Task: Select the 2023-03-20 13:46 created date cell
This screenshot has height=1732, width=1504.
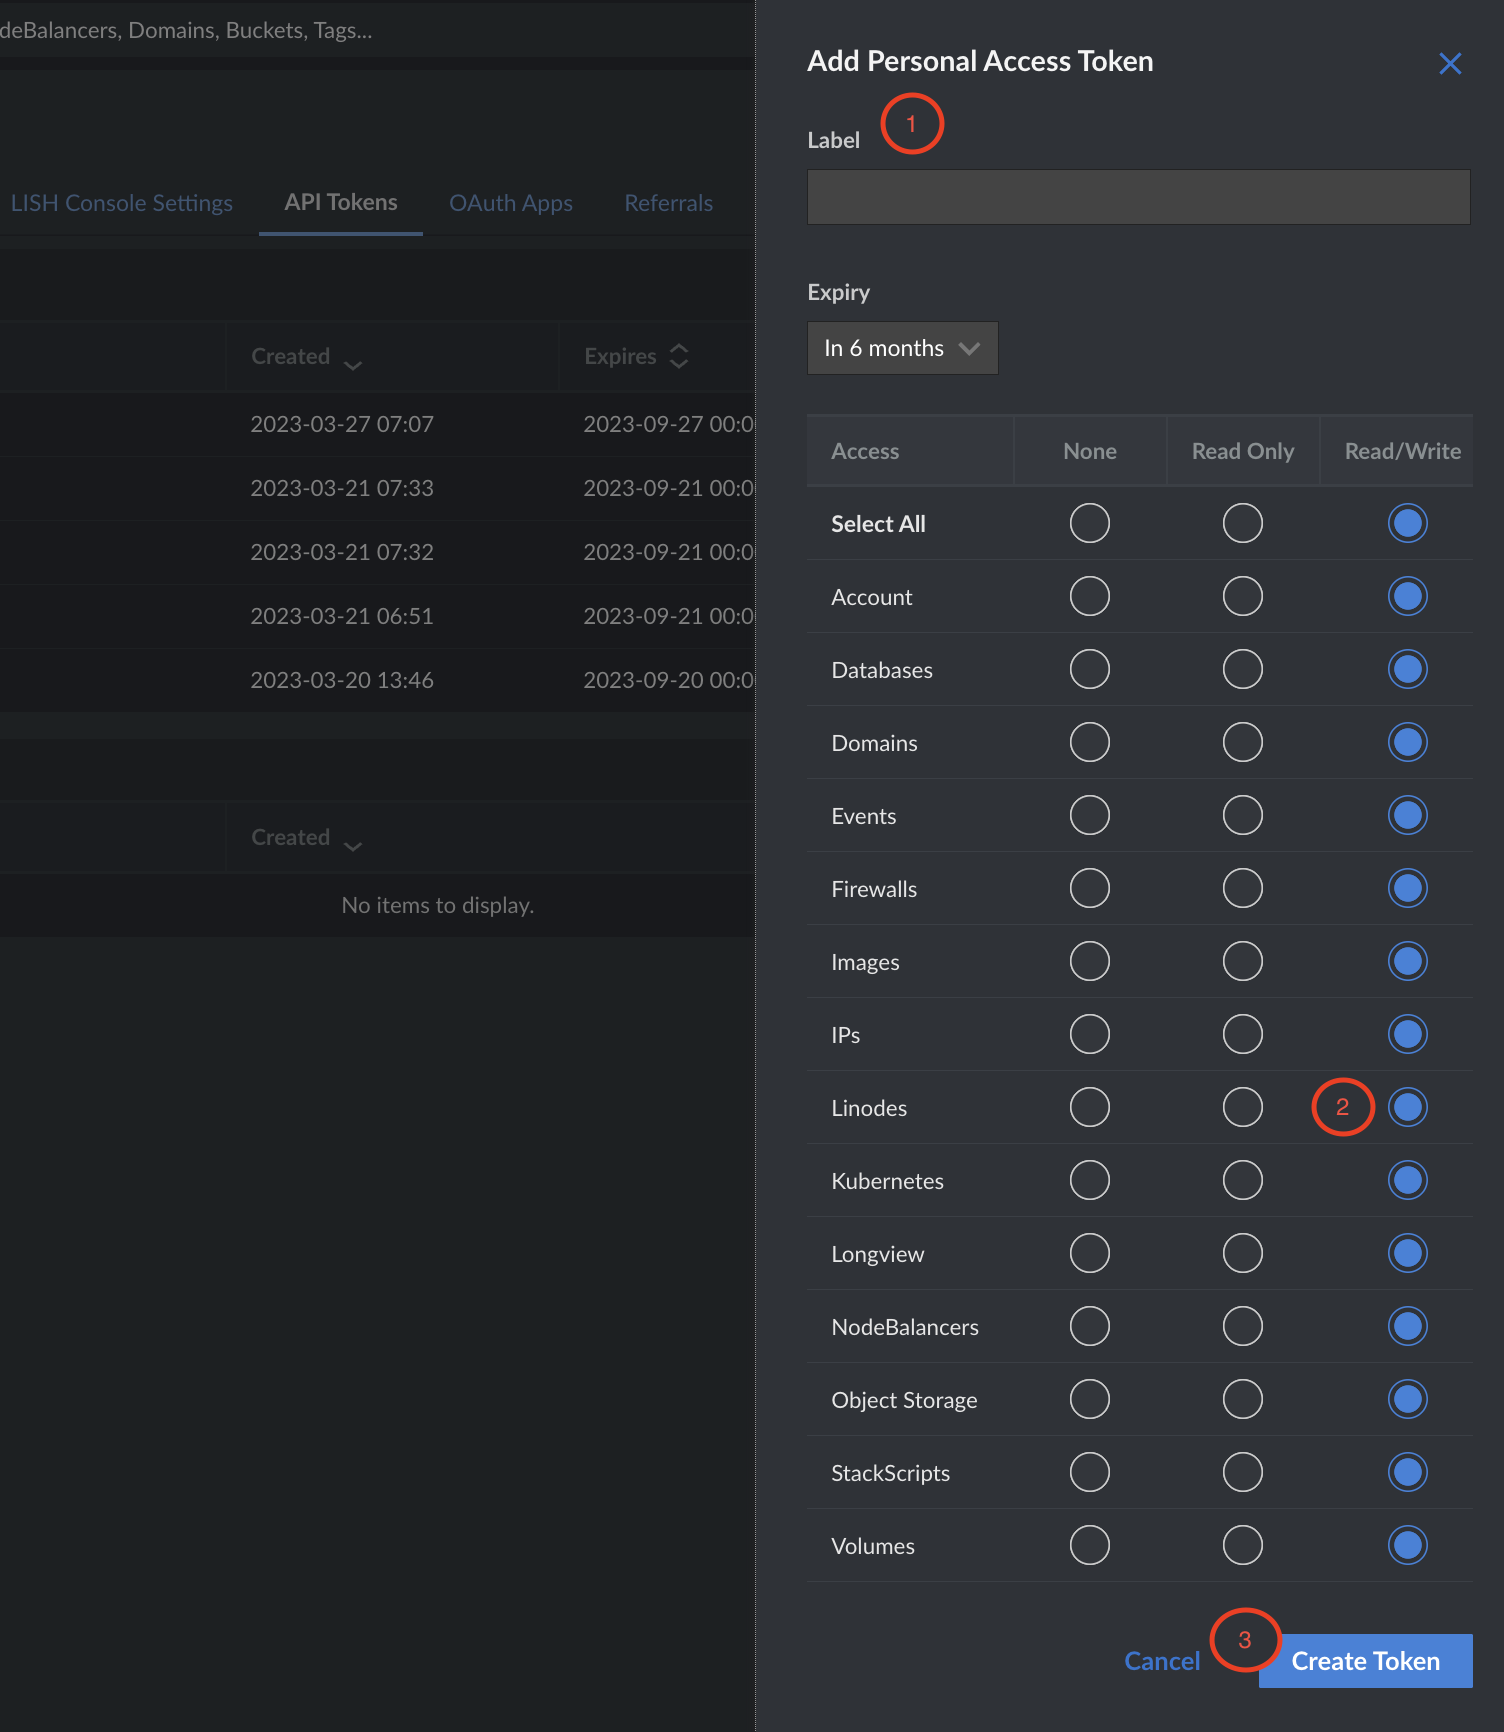Action: 342,680
